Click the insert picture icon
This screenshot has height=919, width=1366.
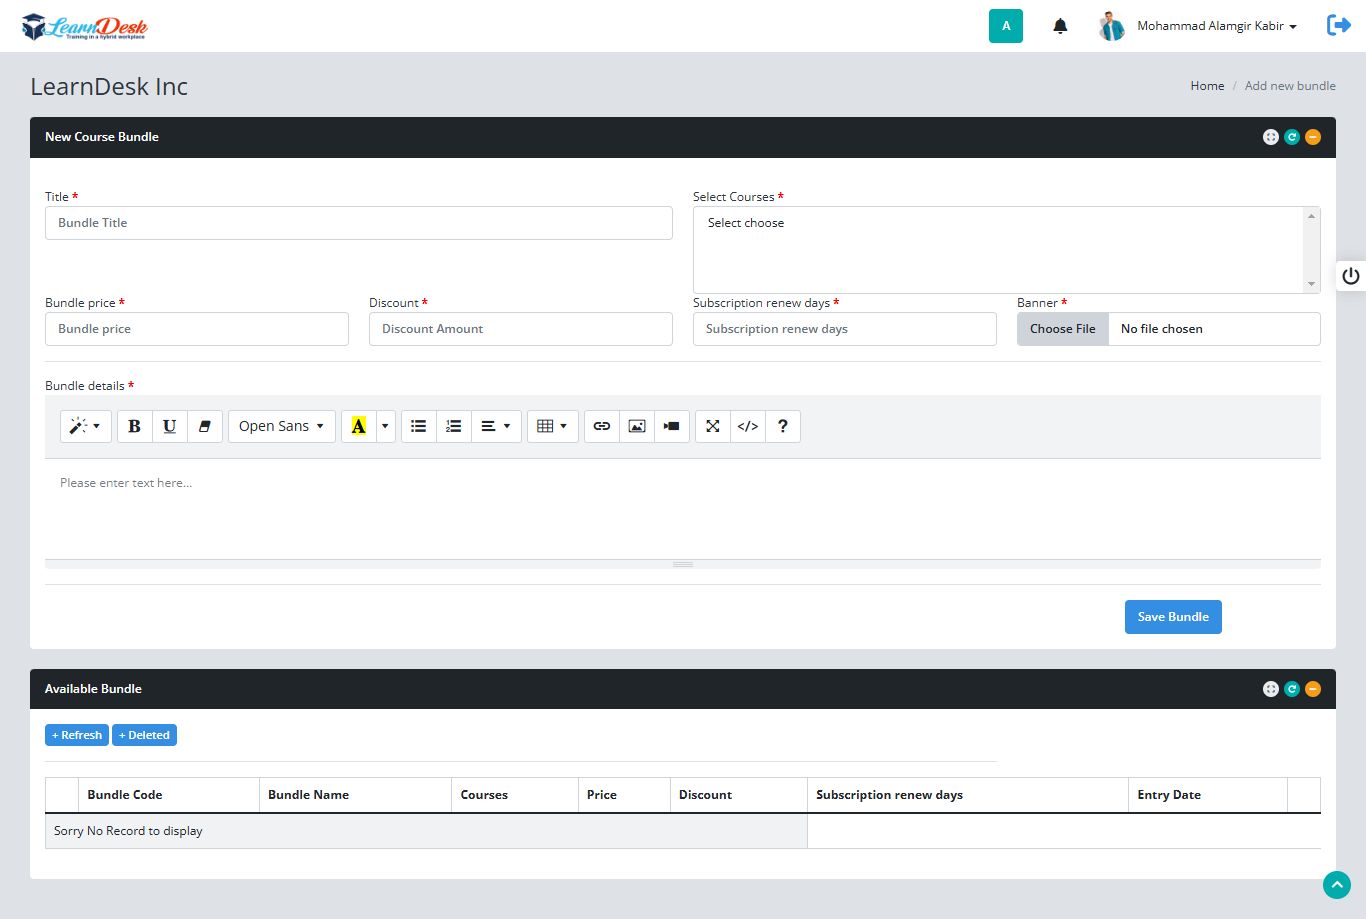point(637,426)
